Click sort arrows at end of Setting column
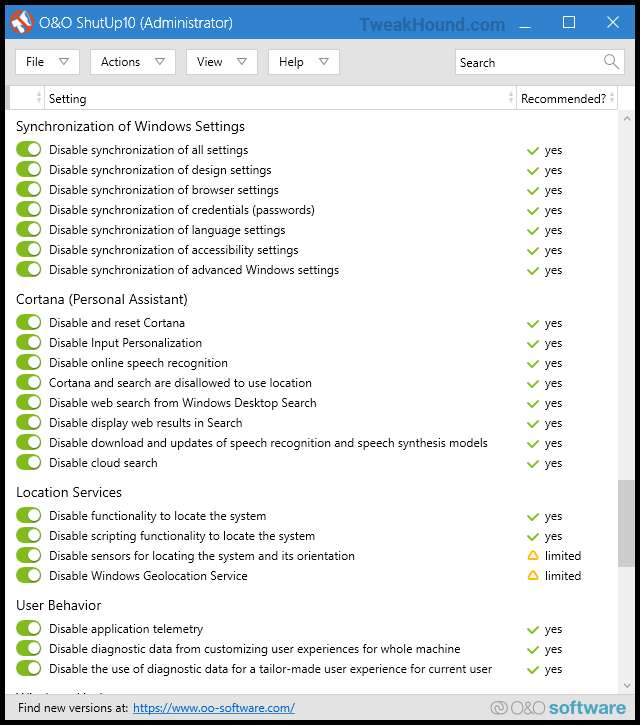The width and height of the screenshot is (640, 725). click(511, 98)
